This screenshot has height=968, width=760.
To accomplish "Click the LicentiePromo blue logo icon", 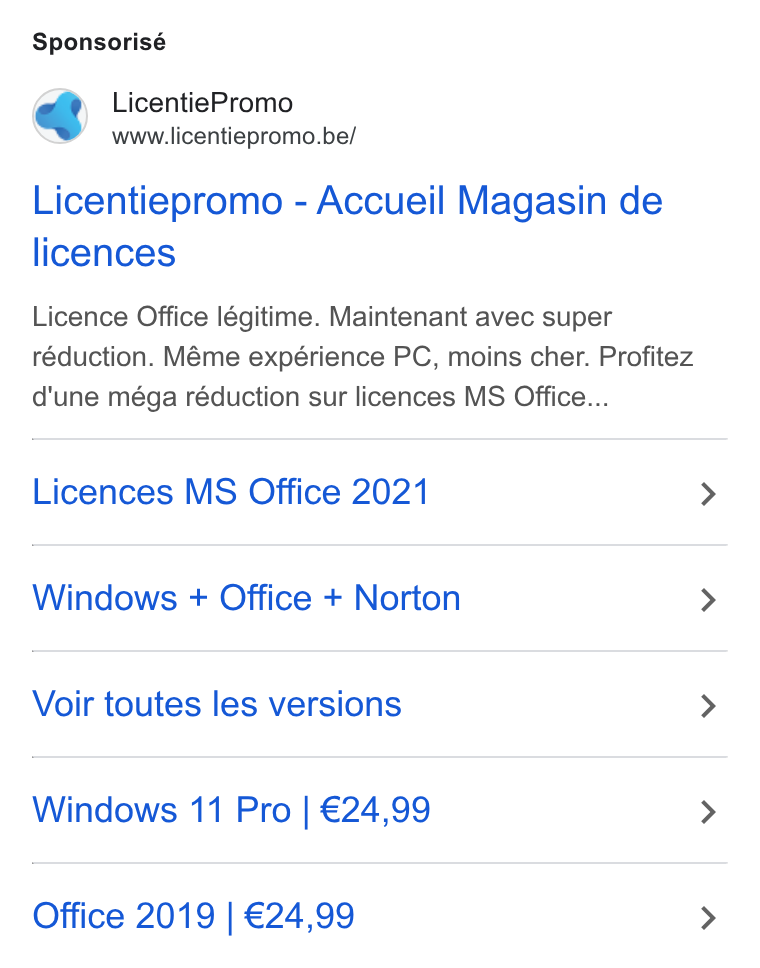I will [60, 116].
